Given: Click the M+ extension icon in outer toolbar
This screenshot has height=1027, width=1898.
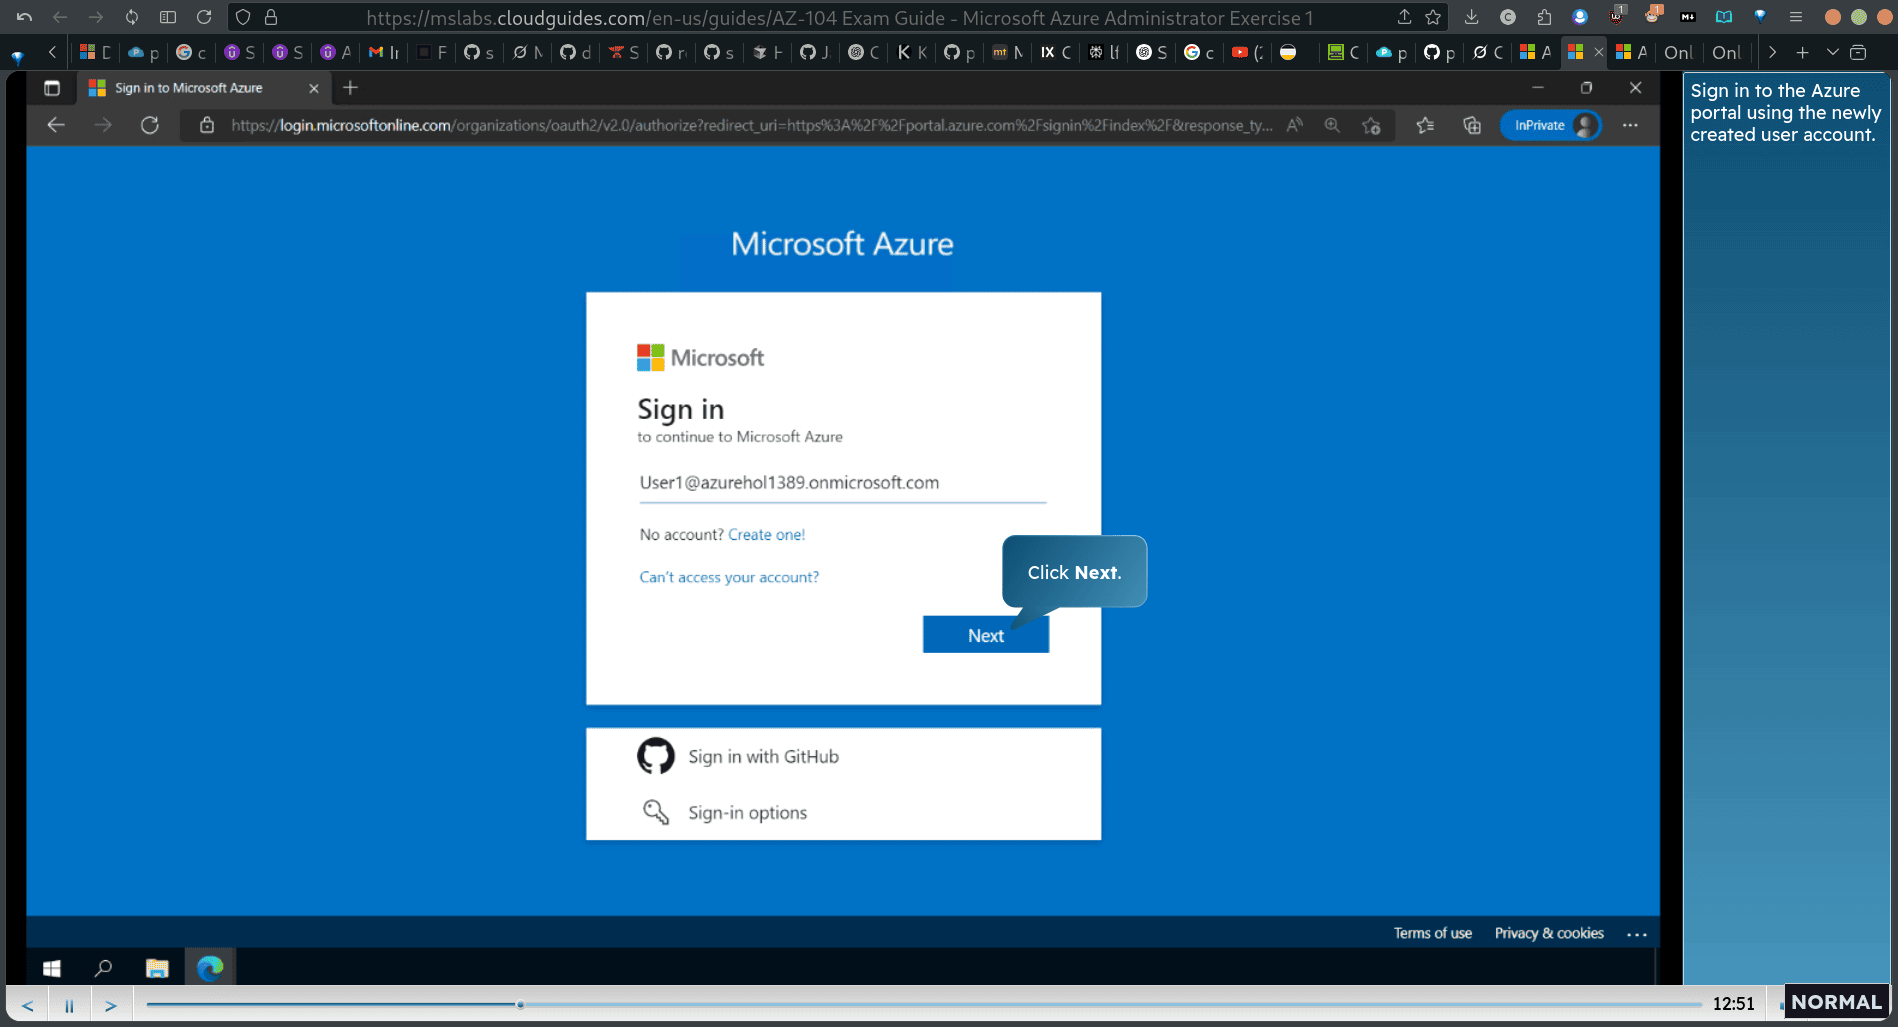Looking at the screenshot, I should click(1688, 17).
